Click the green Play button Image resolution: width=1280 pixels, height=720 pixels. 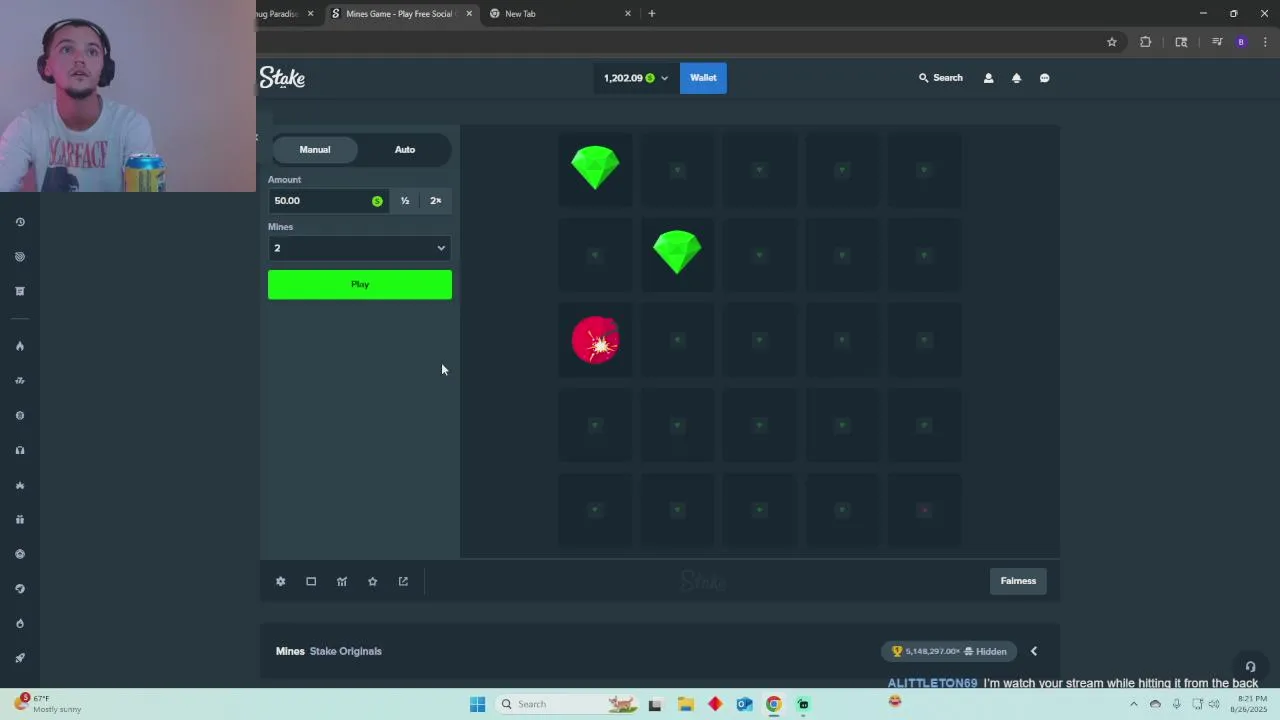pos(359,284)
